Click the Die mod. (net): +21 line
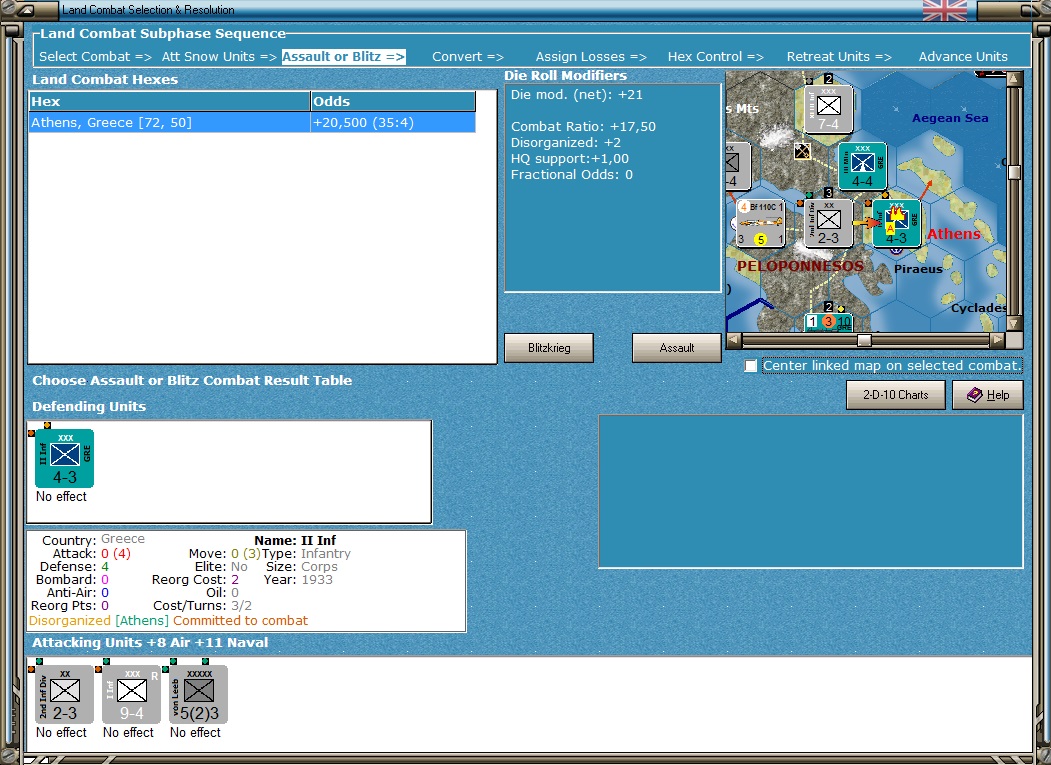 point(576,95)
